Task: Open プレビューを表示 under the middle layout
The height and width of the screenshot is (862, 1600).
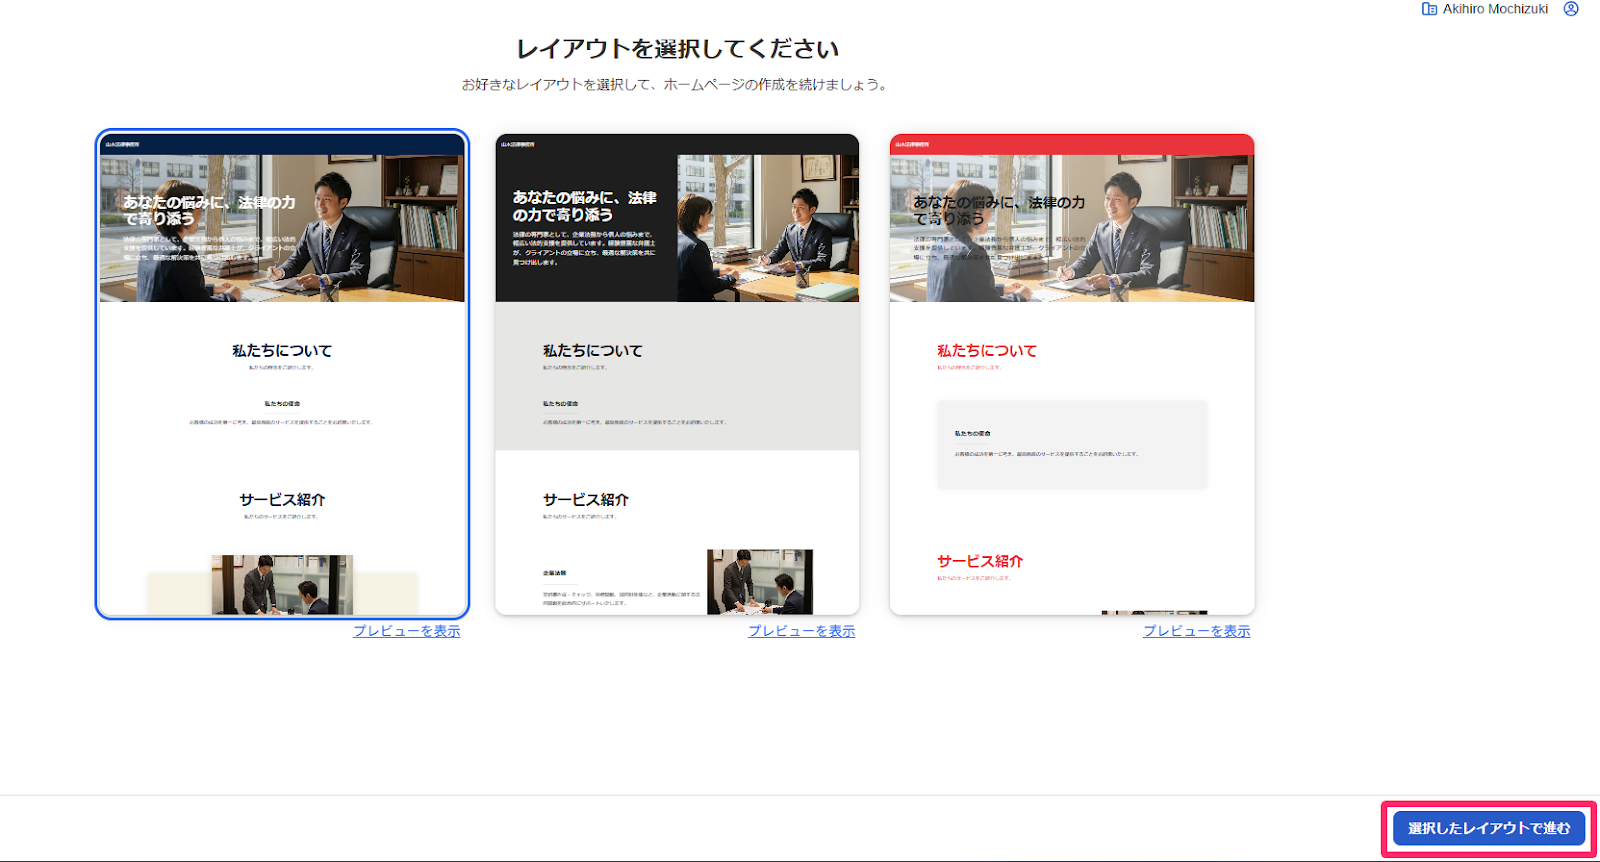Action: pyautogui.click(x=802, y=631)
